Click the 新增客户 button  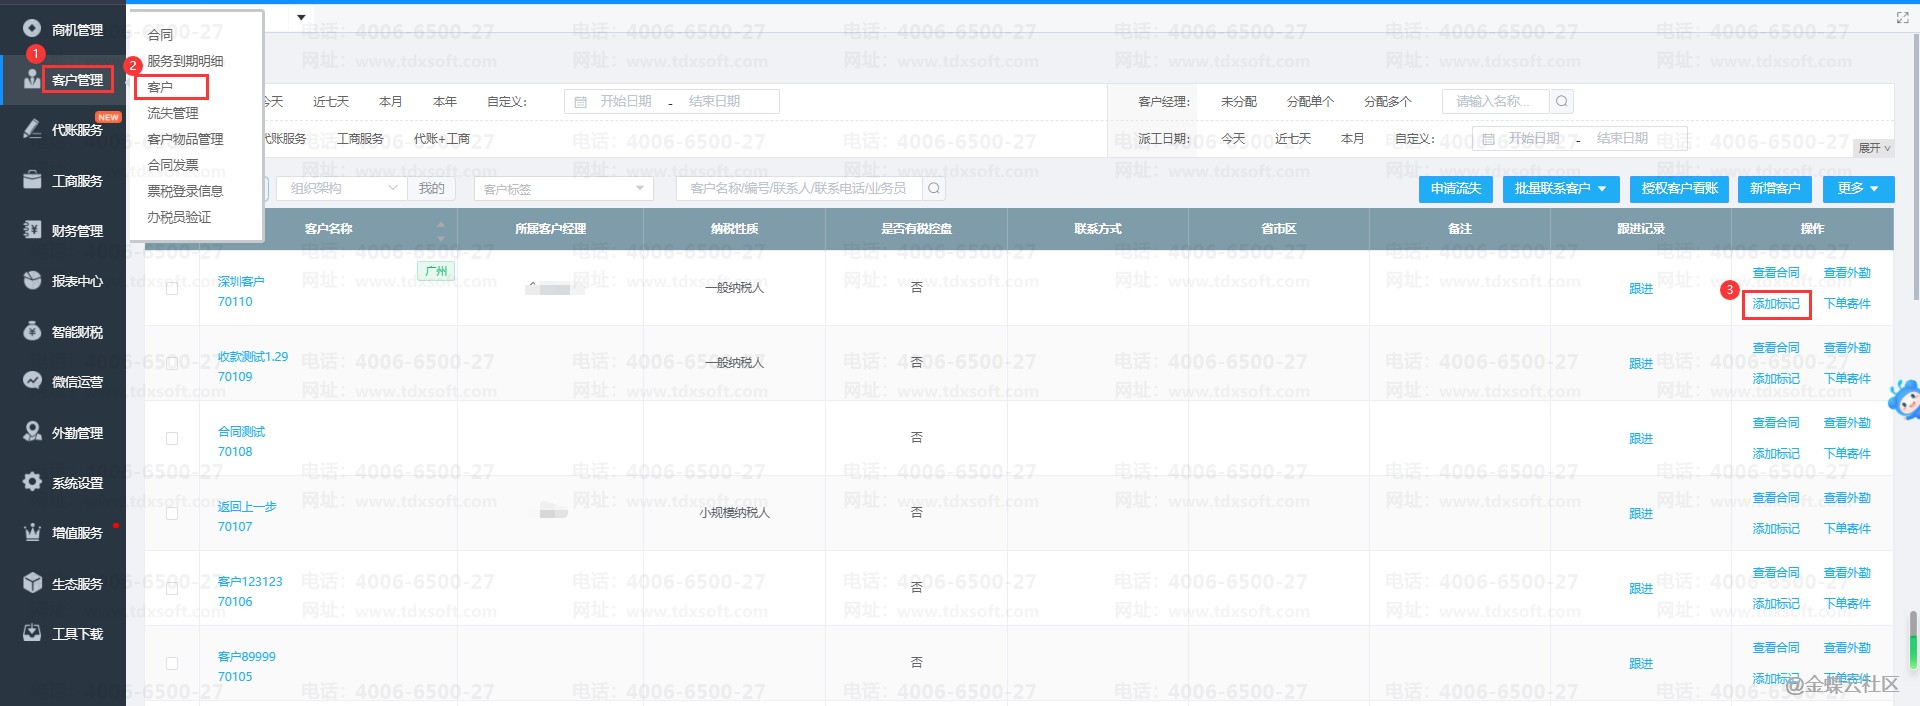pos(1775,188)
